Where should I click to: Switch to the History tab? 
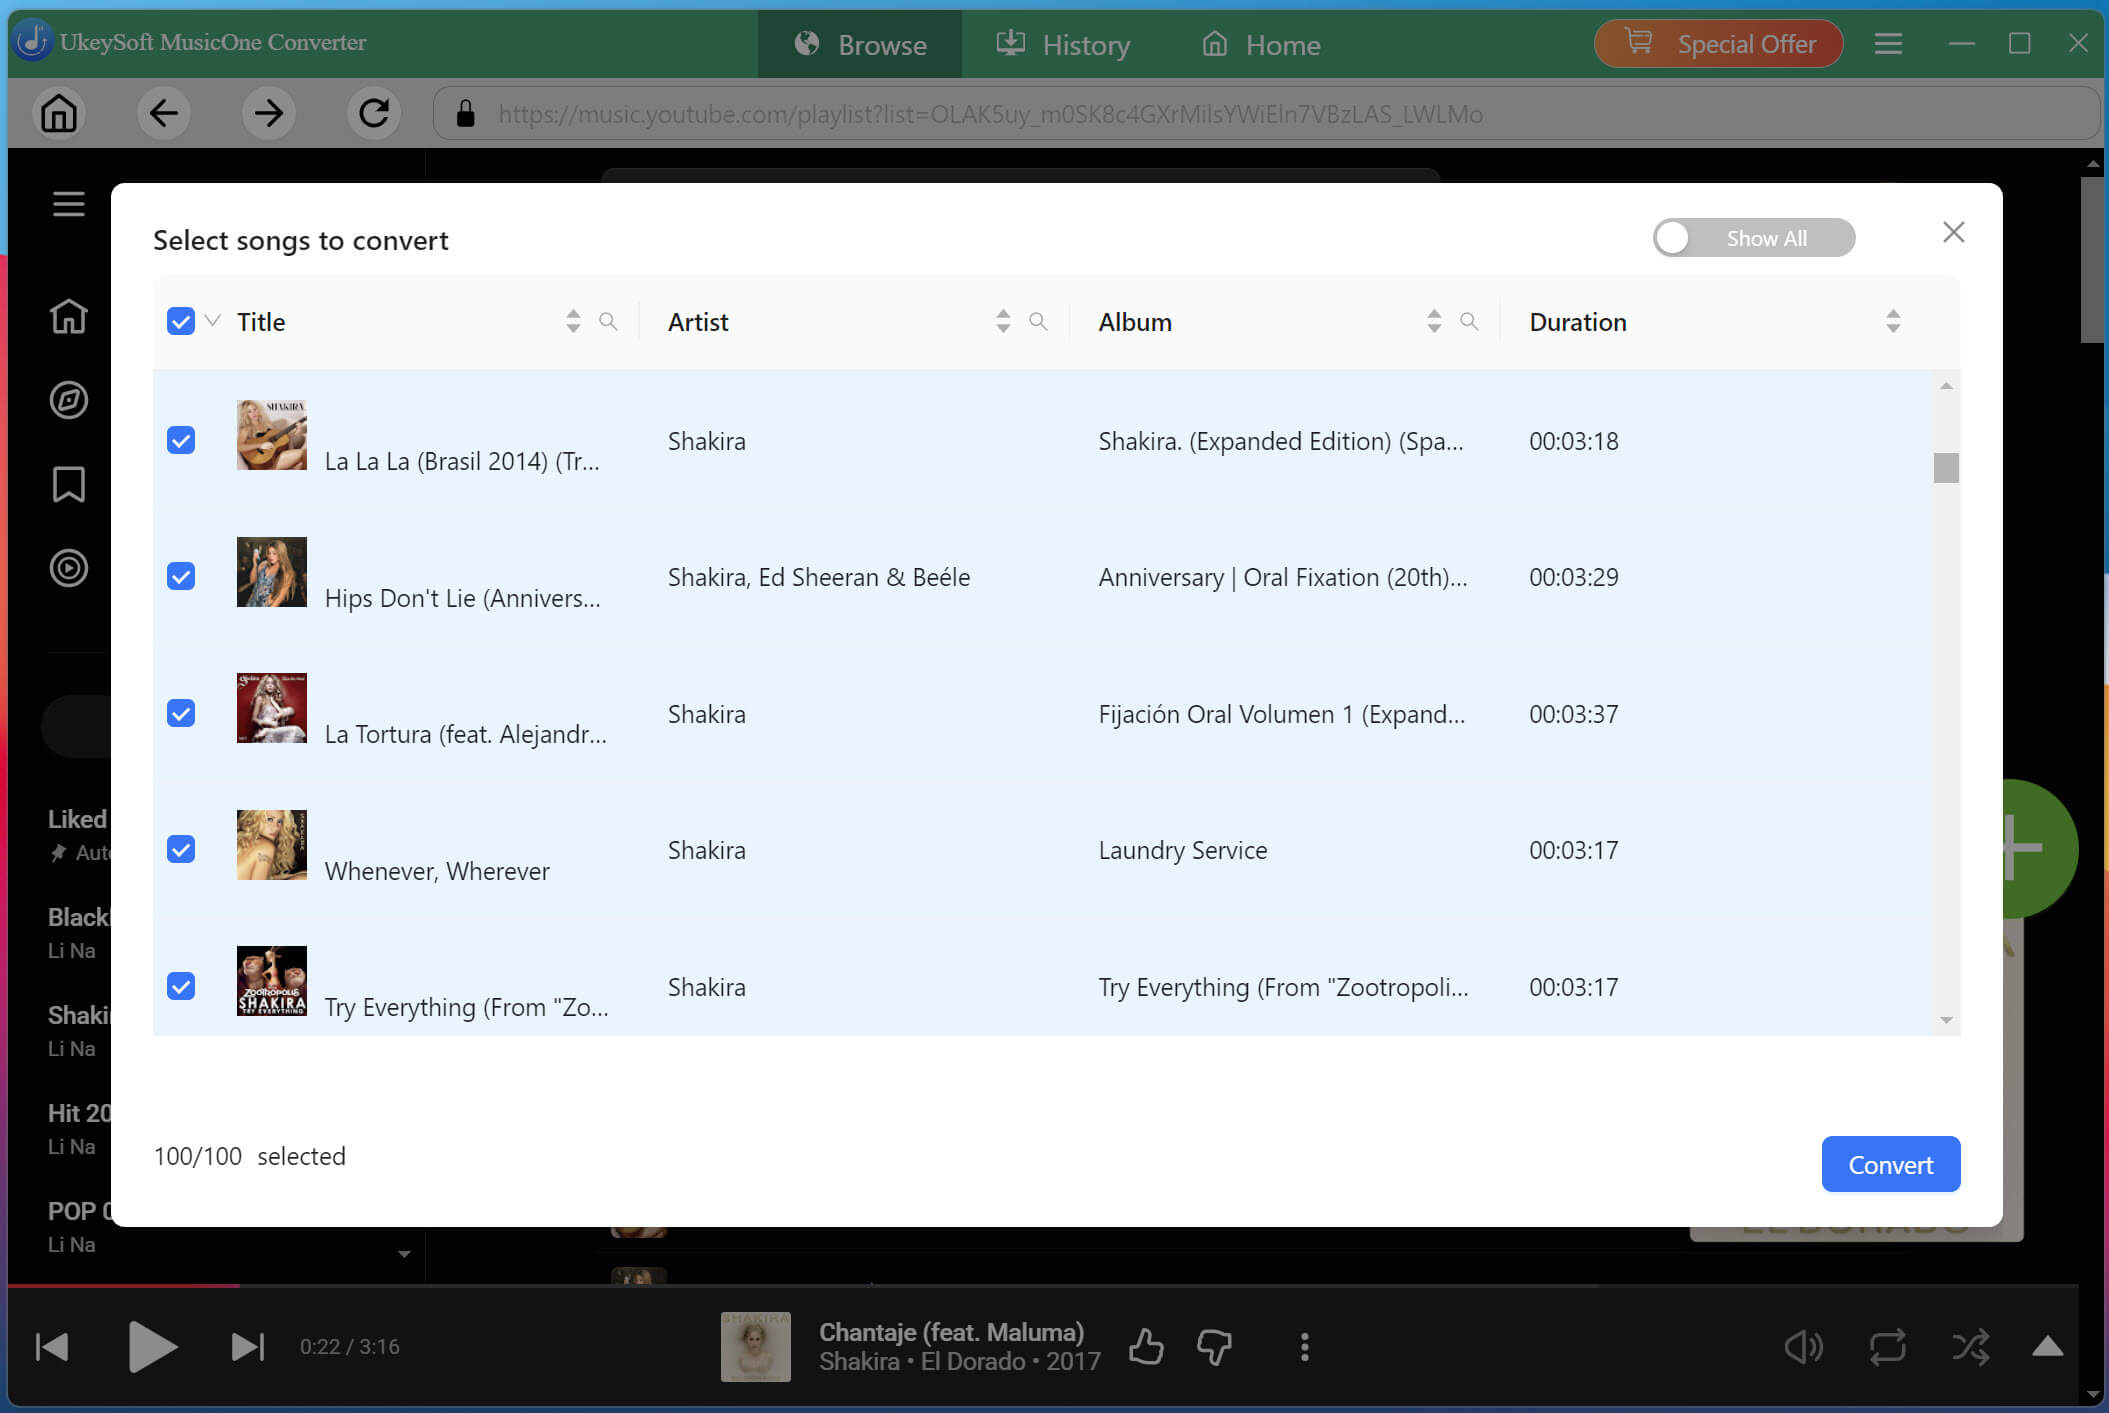1063,44
